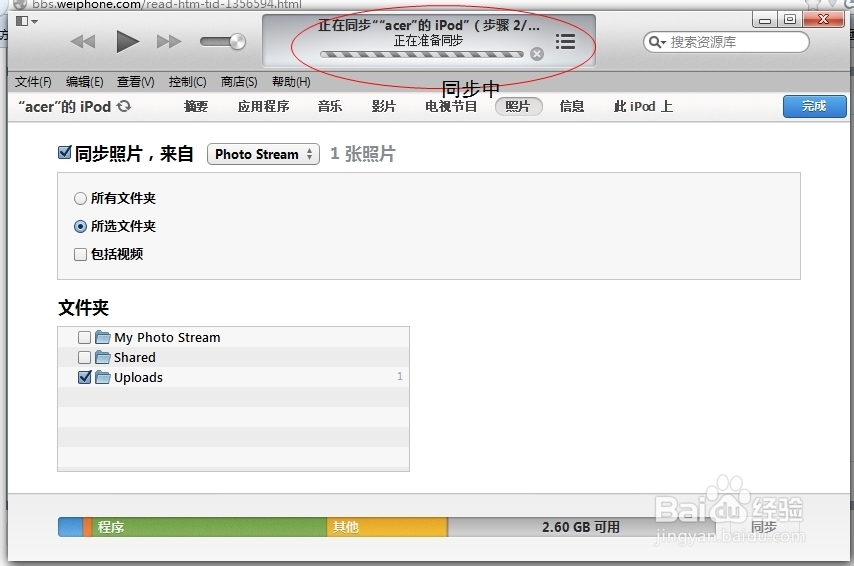The image size is (854, 566).
Task: Click the blue 完成 button
Action: coord(815,106)
